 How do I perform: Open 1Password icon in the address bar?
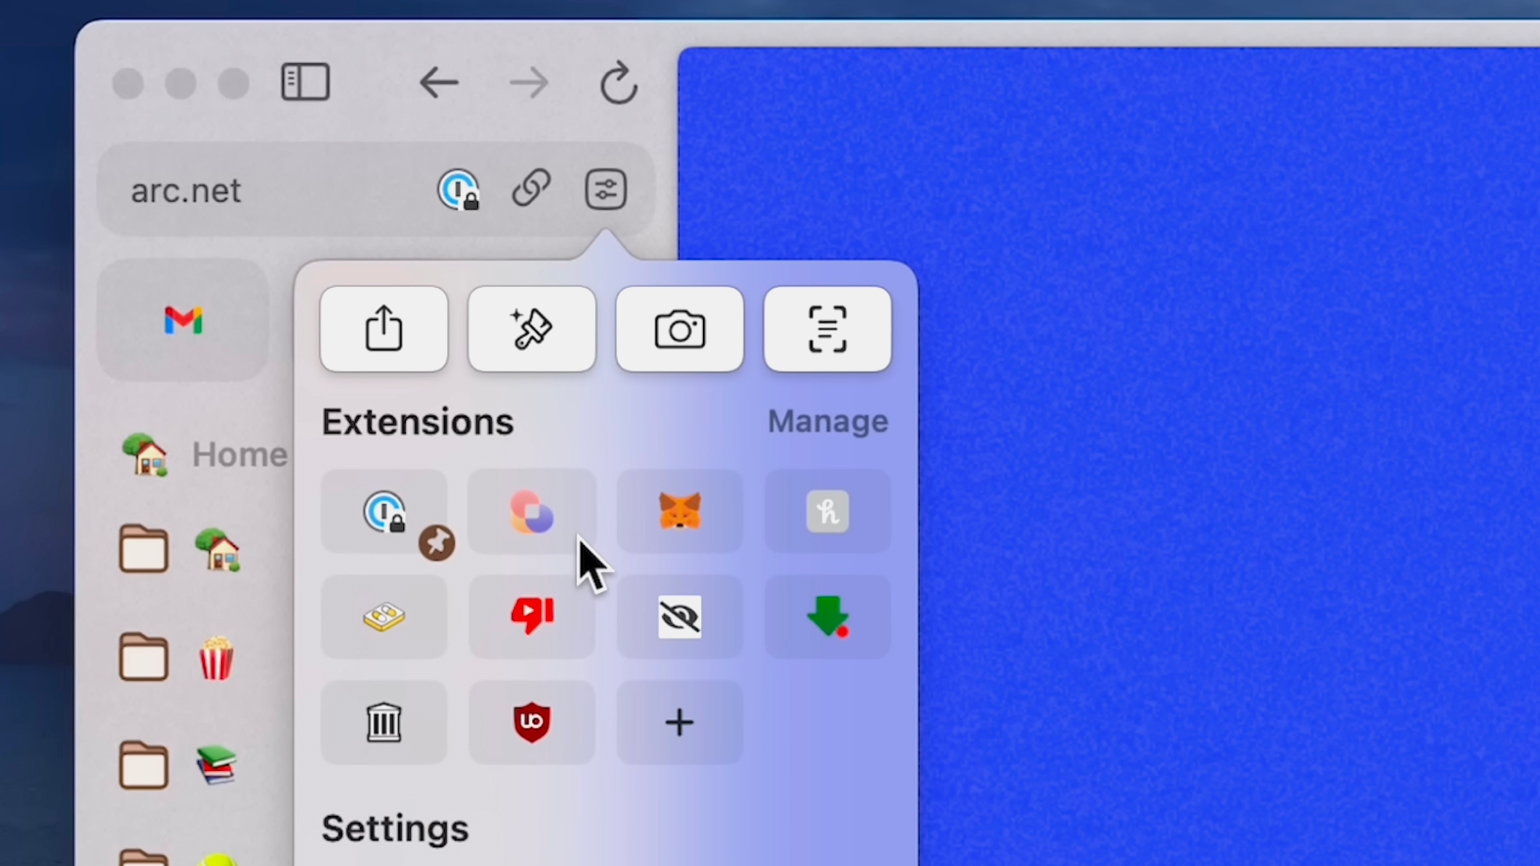(458, 190)
